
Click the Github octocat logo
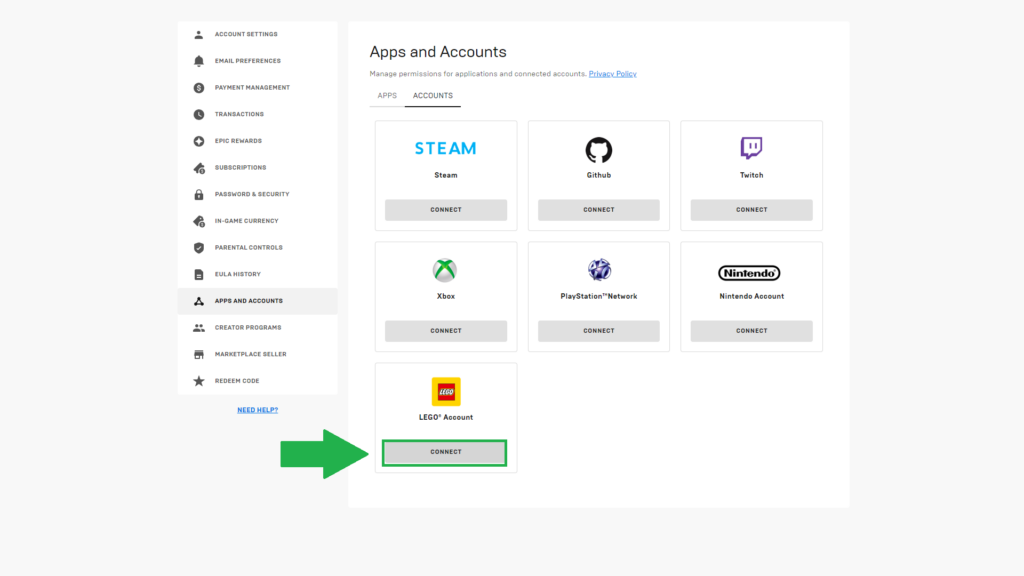point(598,150)
